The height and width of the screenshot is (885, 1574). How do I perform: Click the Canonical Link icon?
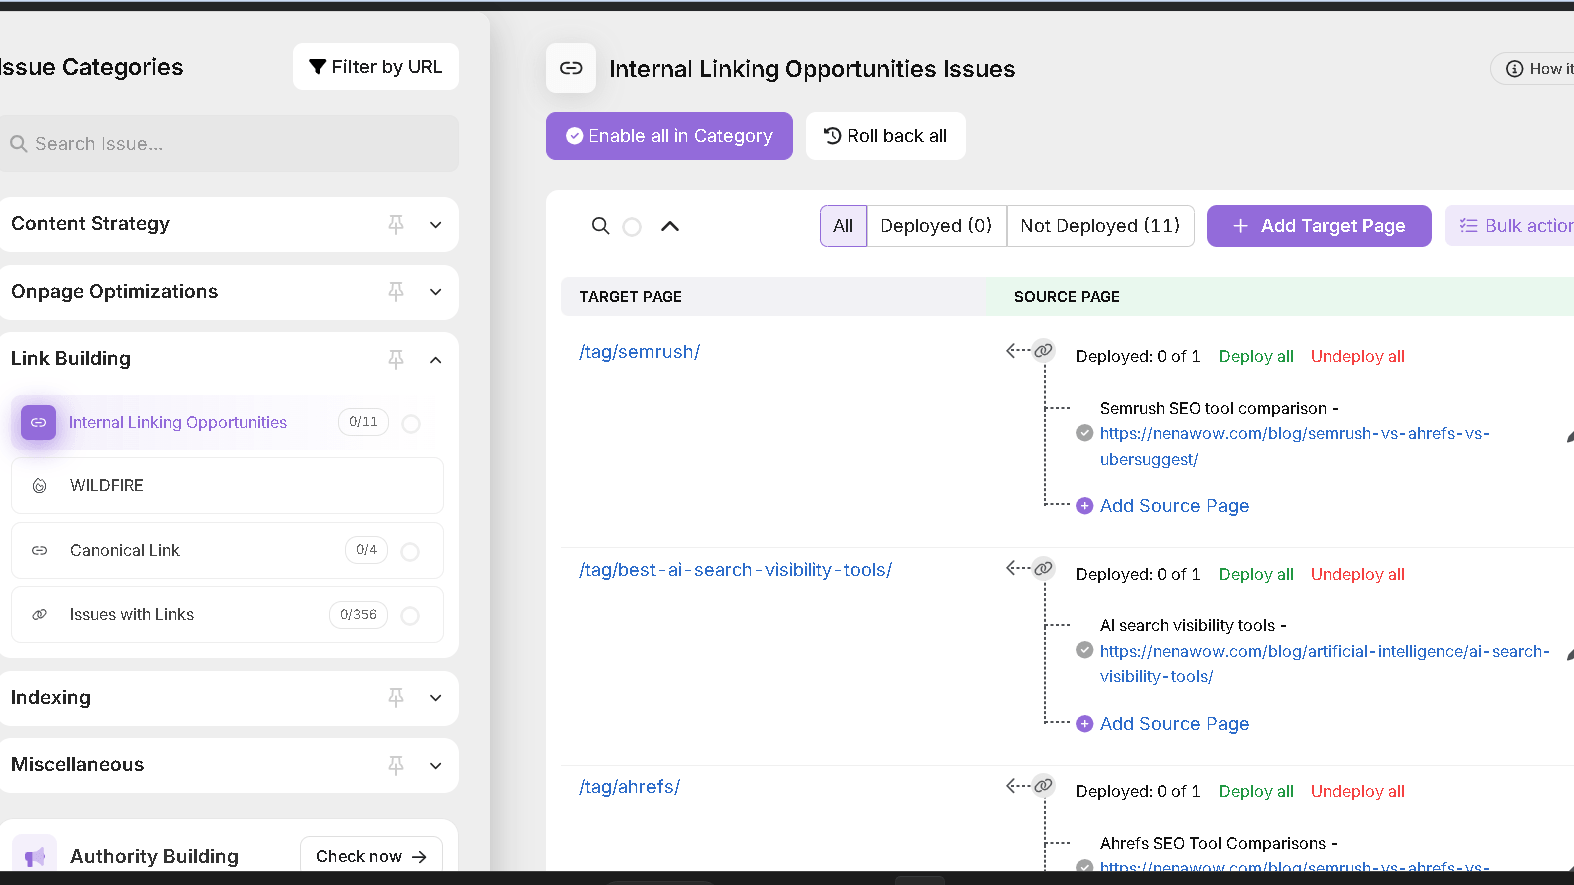point(39,551)
